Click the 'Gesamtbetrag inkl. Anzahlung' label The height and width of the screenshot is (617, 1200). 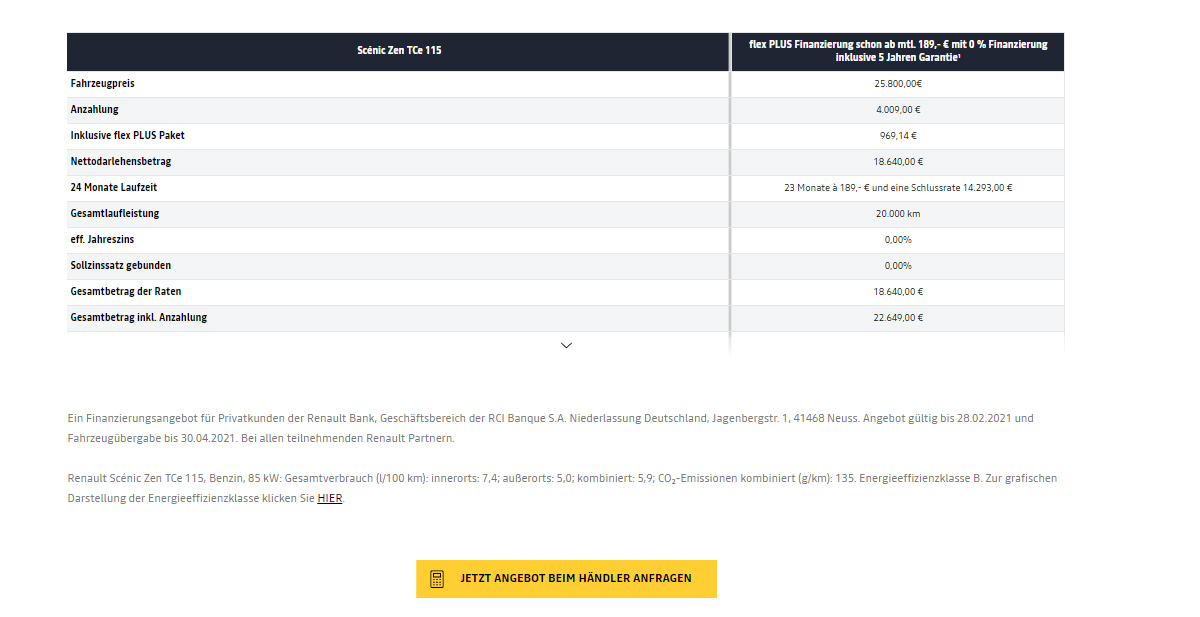139,317
